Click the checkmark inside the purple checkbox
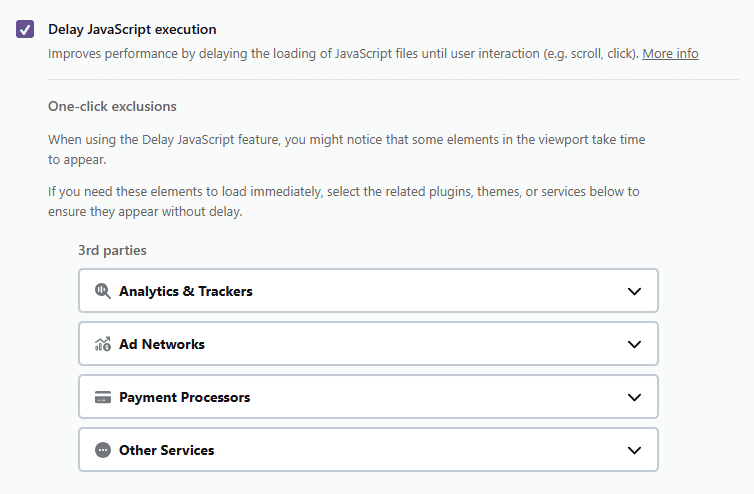754x494 pixels. [25, 30]
